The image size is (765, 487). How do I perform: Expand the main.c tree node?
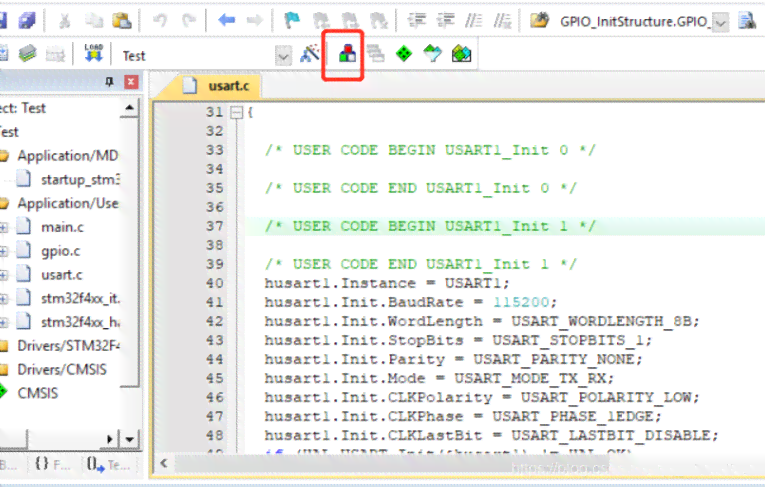[x=3, y=227]
